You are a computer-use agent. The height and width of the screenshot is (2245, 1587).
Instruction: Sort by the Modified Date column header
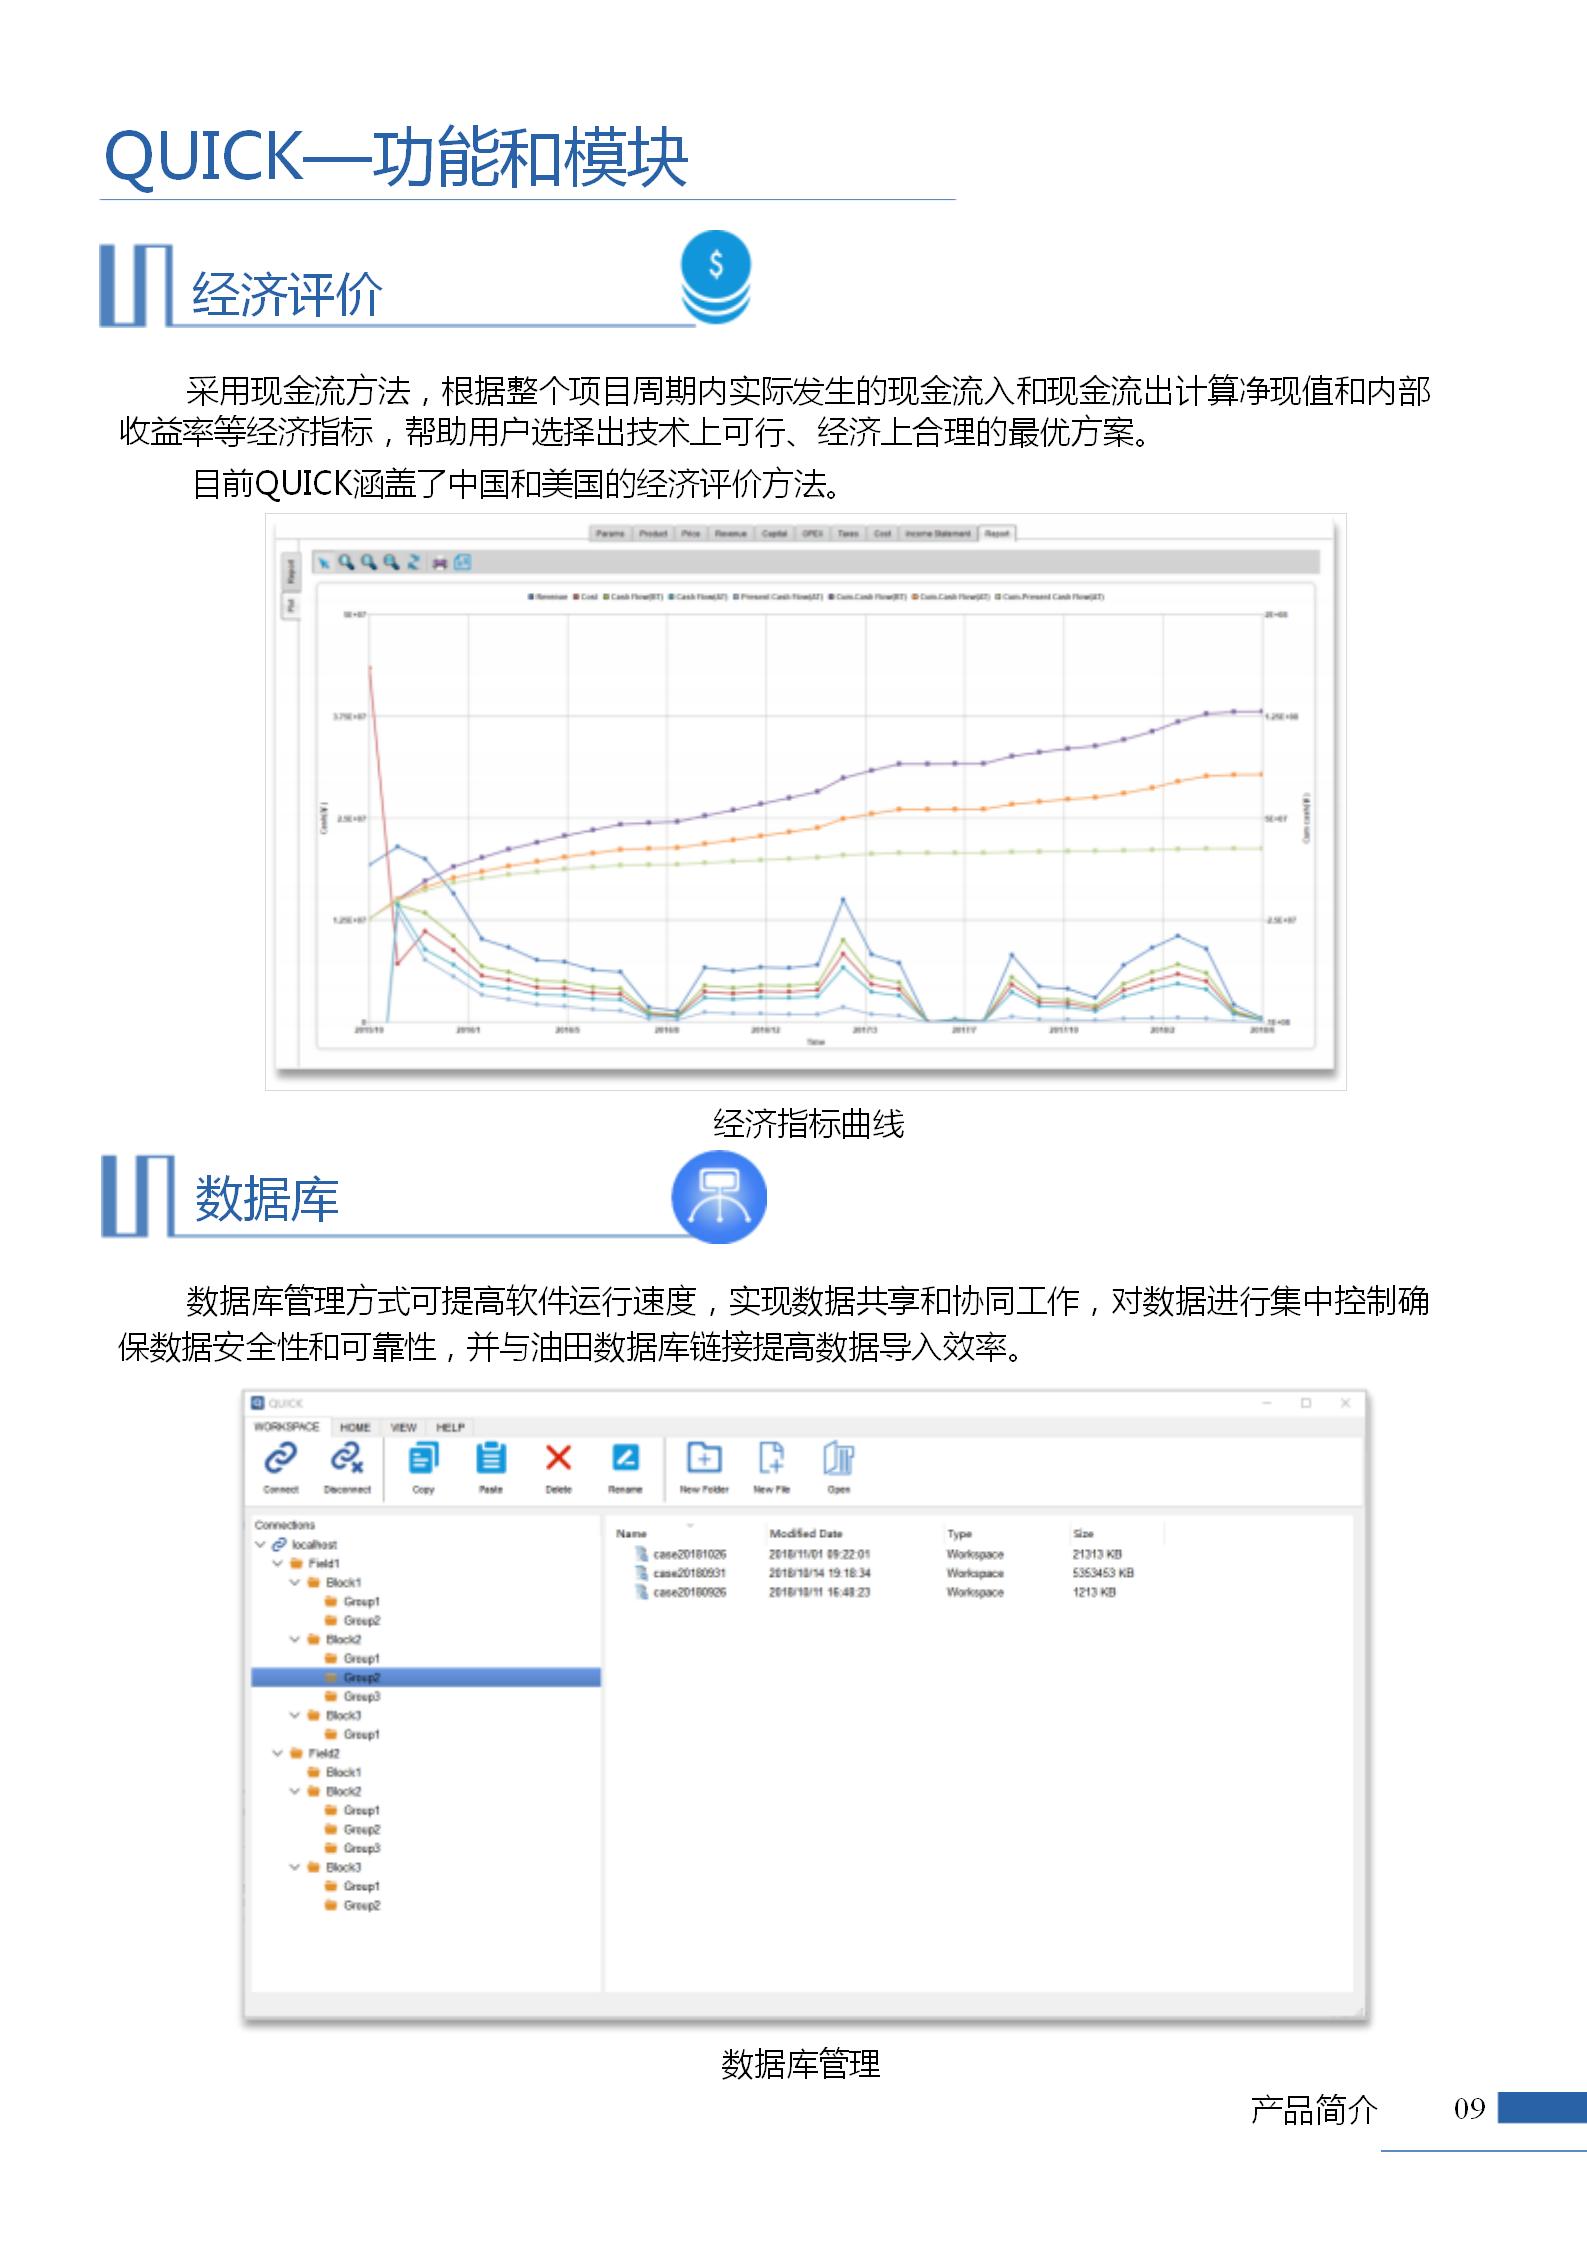point(806,1533)
